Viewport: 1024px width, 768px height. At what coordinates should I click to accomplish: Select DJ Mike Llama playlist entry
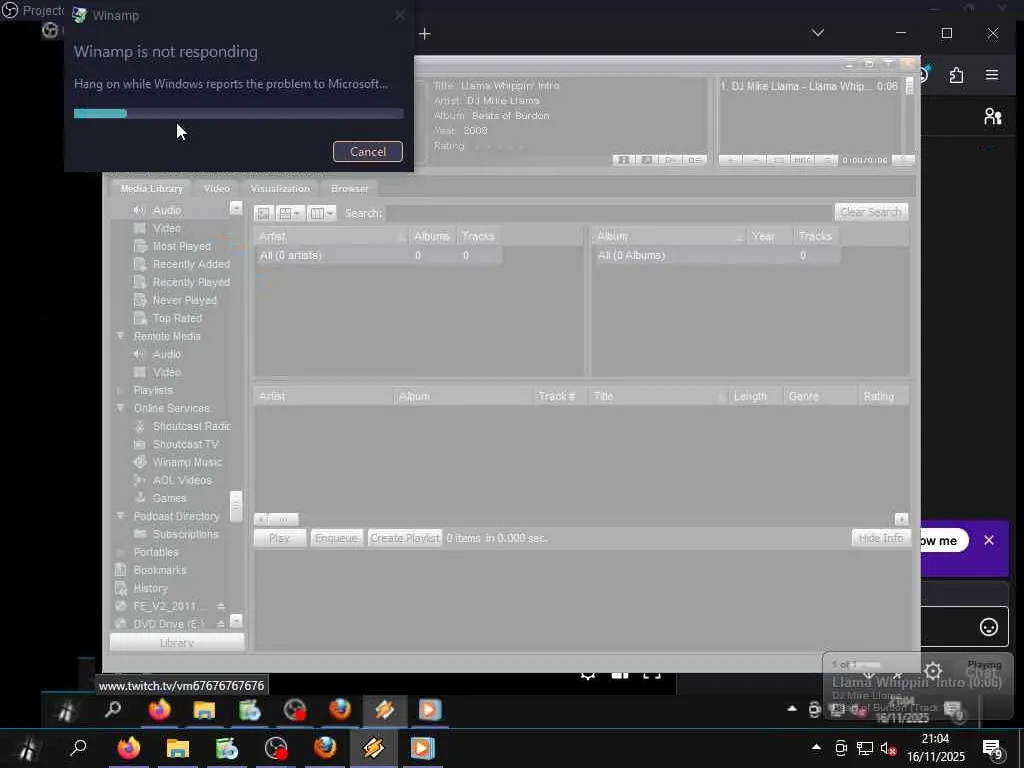click(810, 86)
